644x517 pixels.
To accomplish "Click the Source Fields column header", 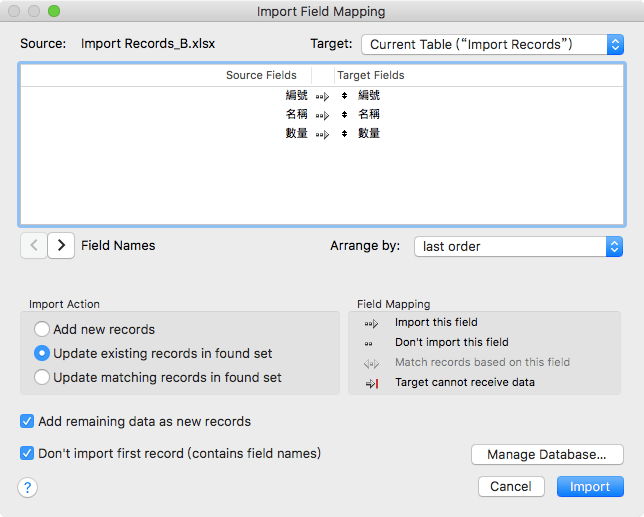I will click(x=261, y=75).
